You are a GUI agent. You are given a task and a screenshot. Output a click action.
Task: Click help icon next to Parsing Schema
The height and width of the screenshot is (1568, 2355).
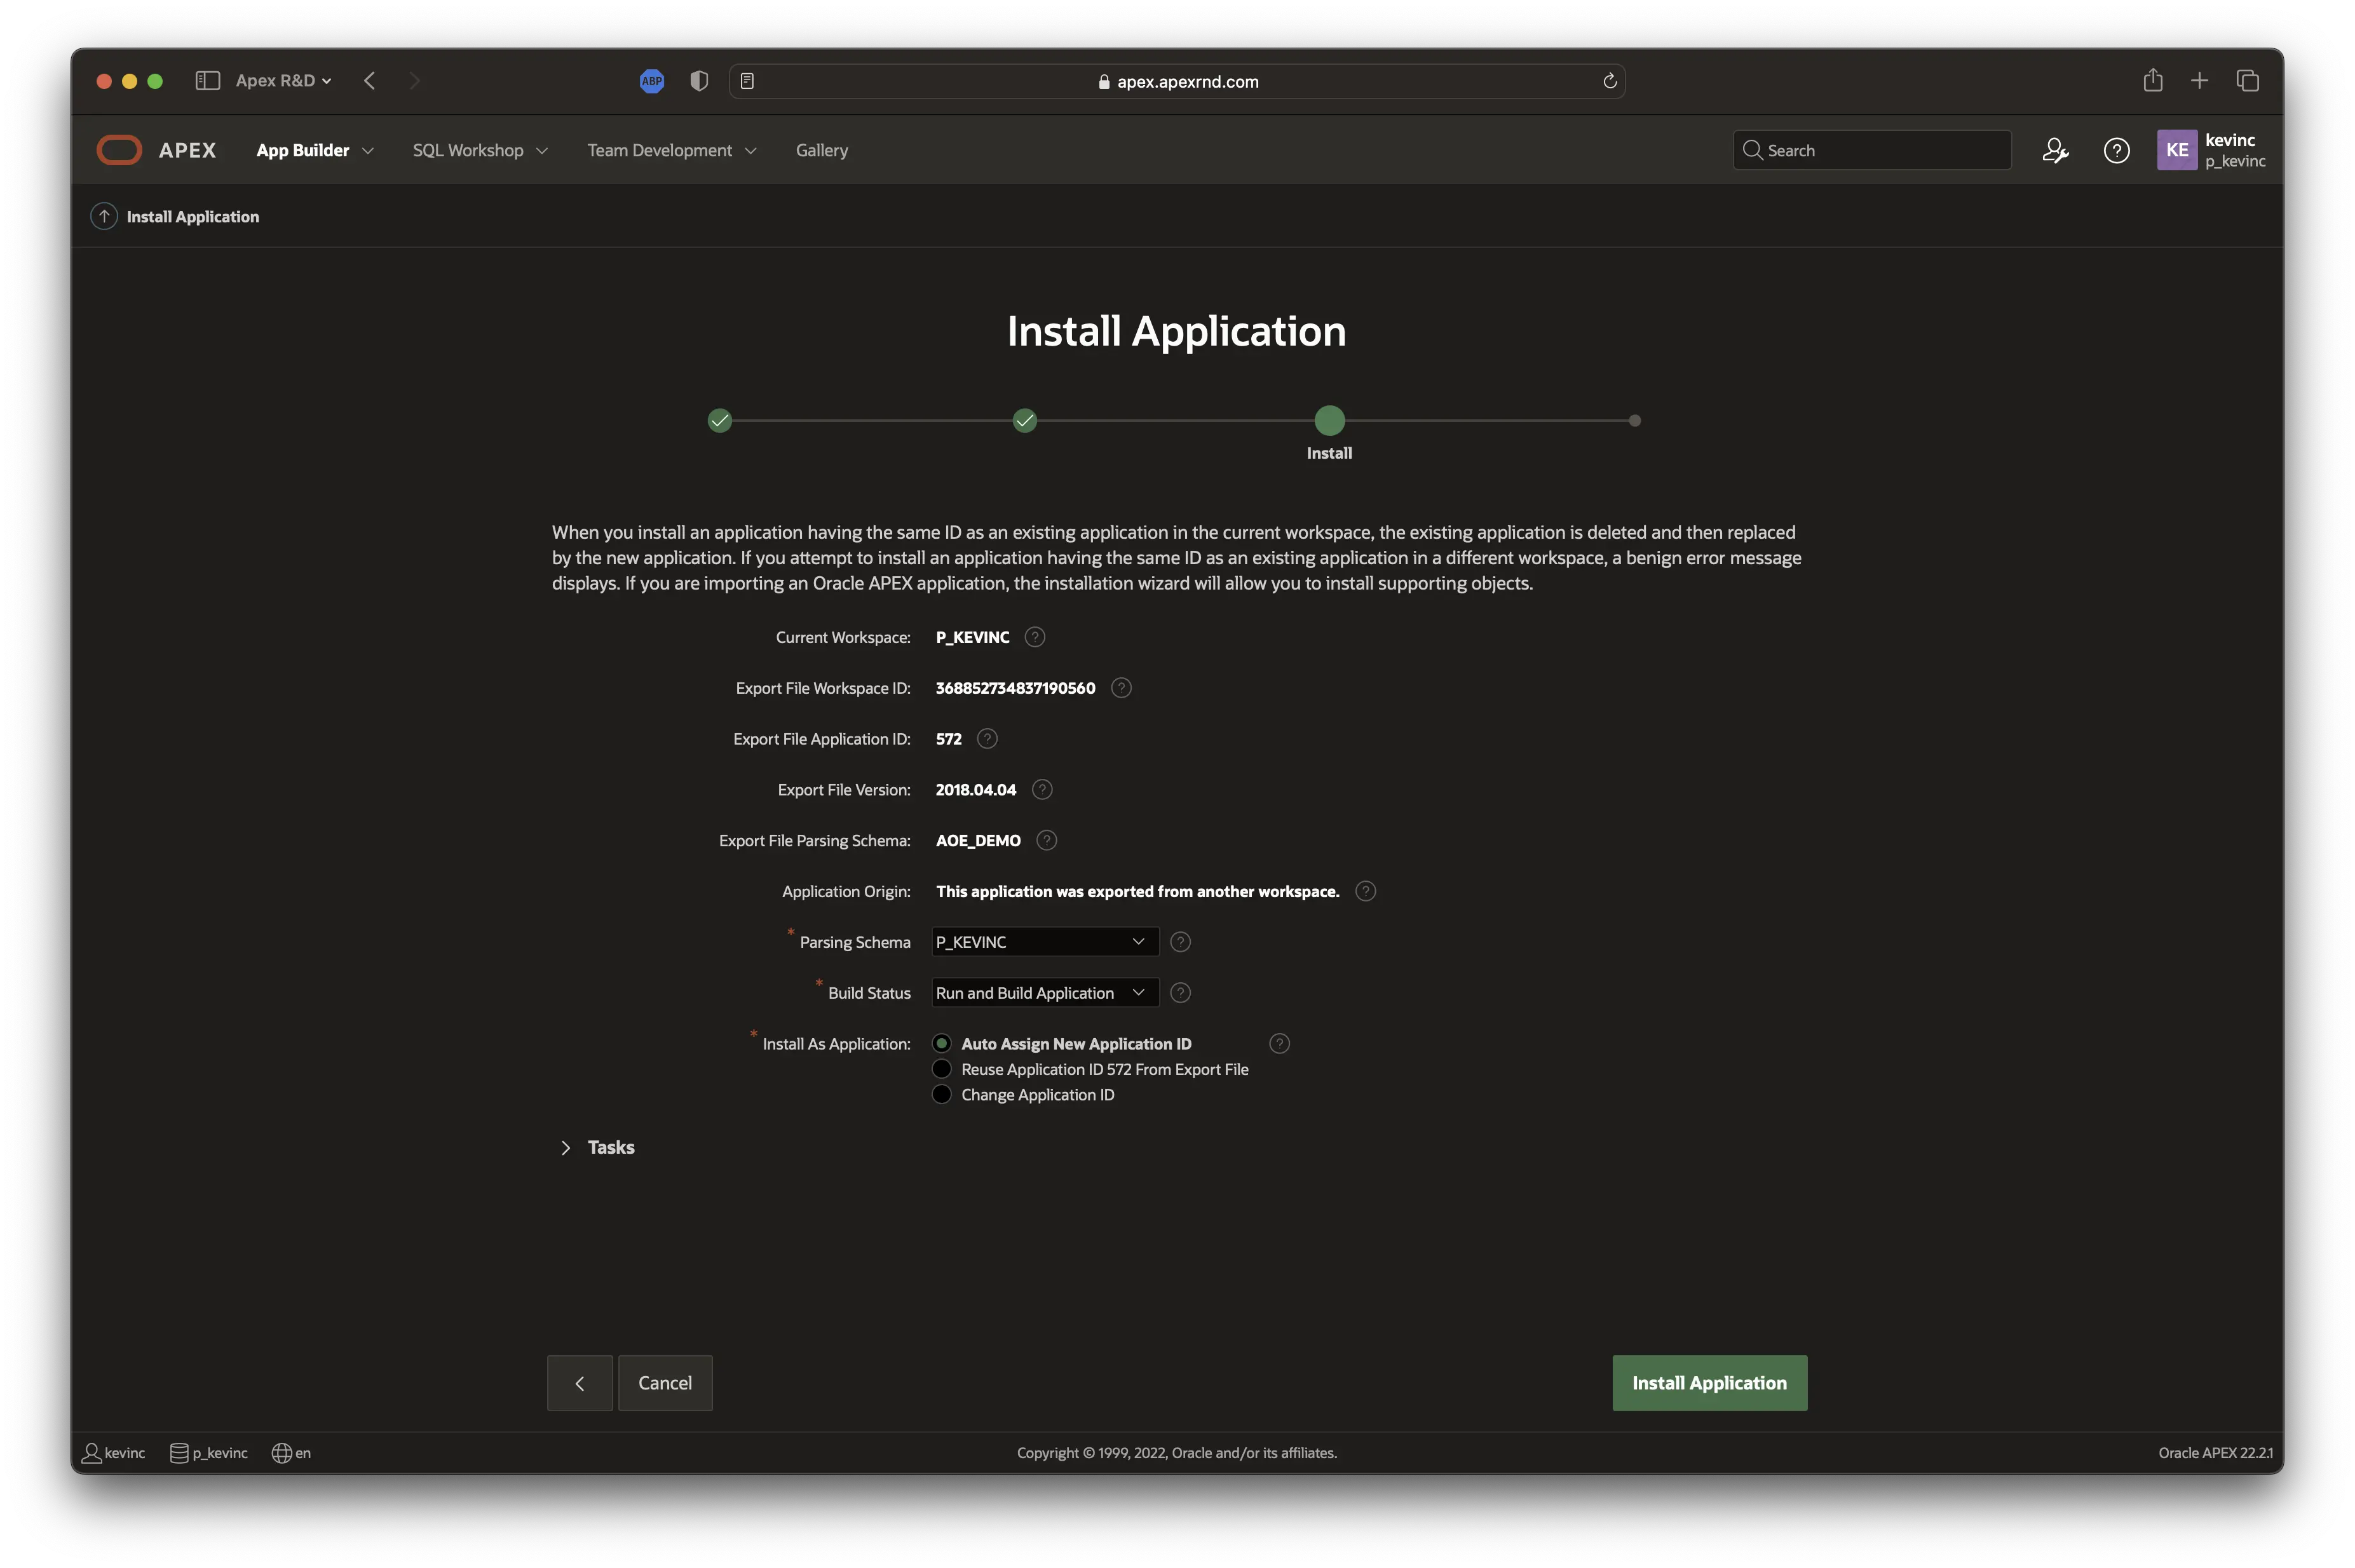pyautogui.click(x=1180, y=942)
